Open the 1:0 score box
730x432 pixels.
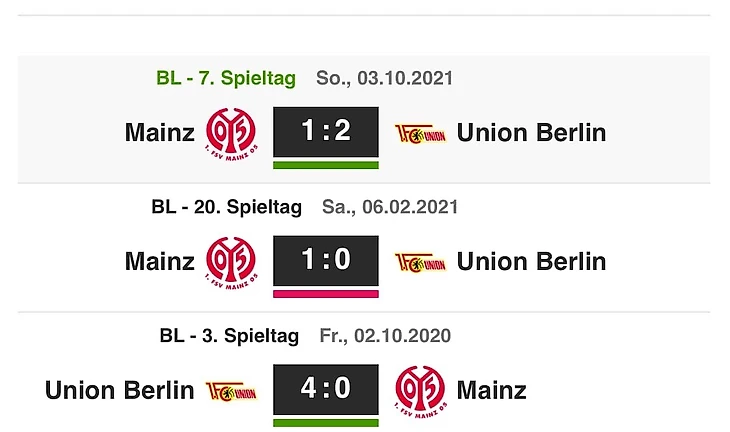coord(326,260)
